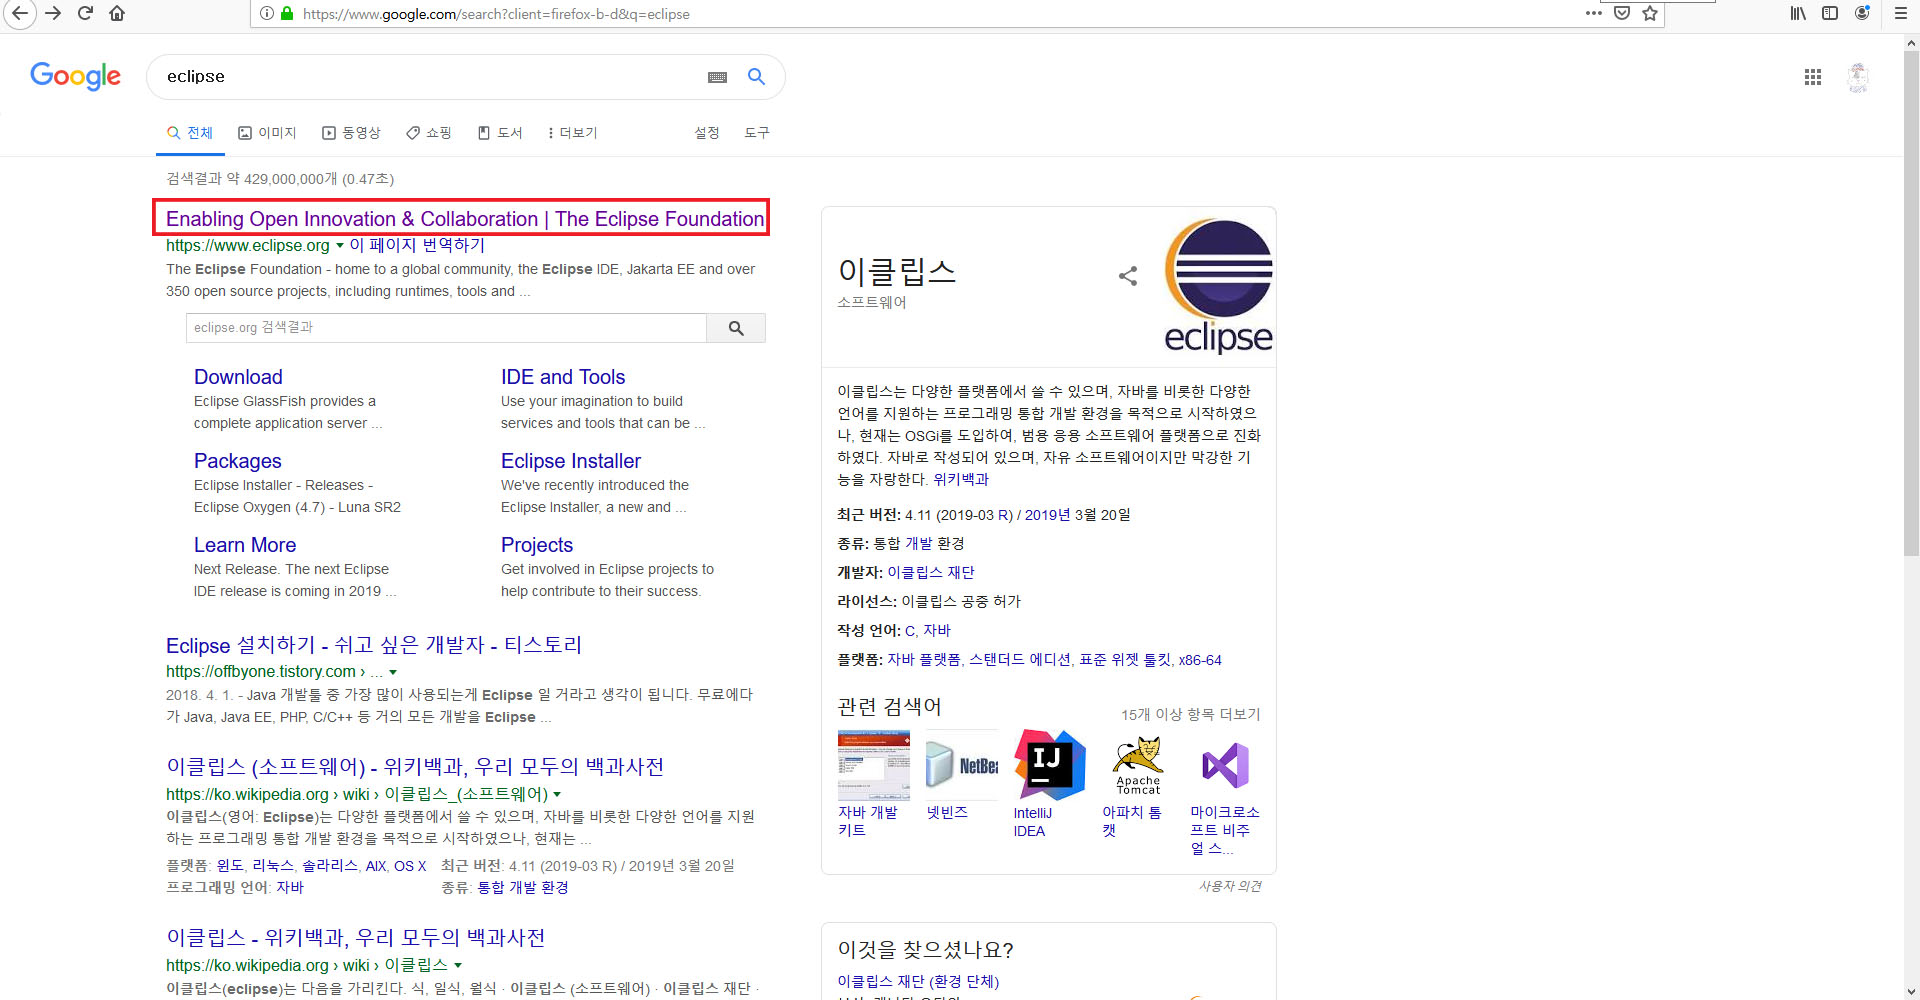1920x1000 pixels.
Task: Go back to the previous page
Action: coord(19,13)
